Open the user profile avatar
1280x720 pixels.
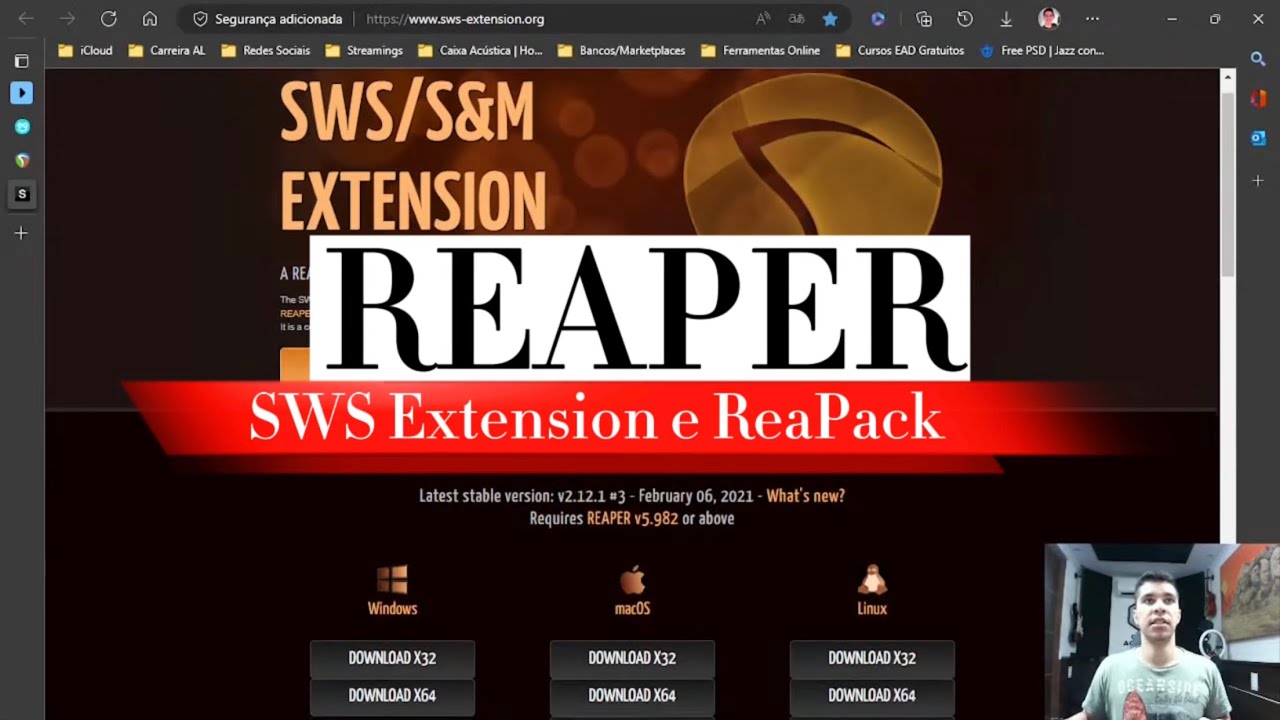pyautogui.click(x=1049, y=19)
